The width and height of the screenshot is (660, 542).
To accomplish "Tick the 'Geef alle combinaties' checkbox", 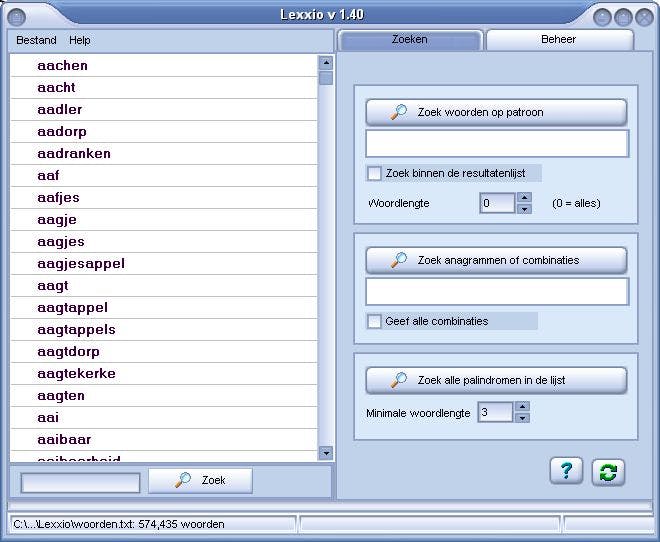I will coord(374,321).
